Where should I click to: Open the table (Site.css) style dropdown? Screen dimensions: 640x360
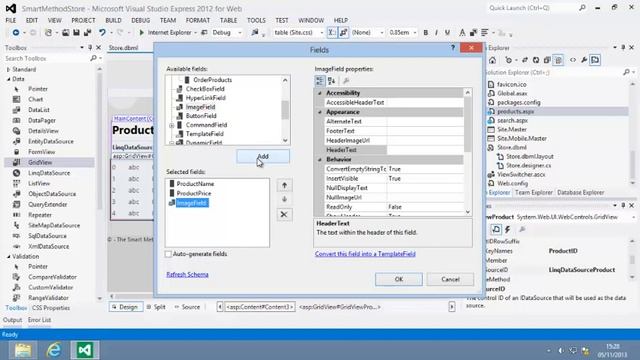pyautogui.click(x=322, y=33)
